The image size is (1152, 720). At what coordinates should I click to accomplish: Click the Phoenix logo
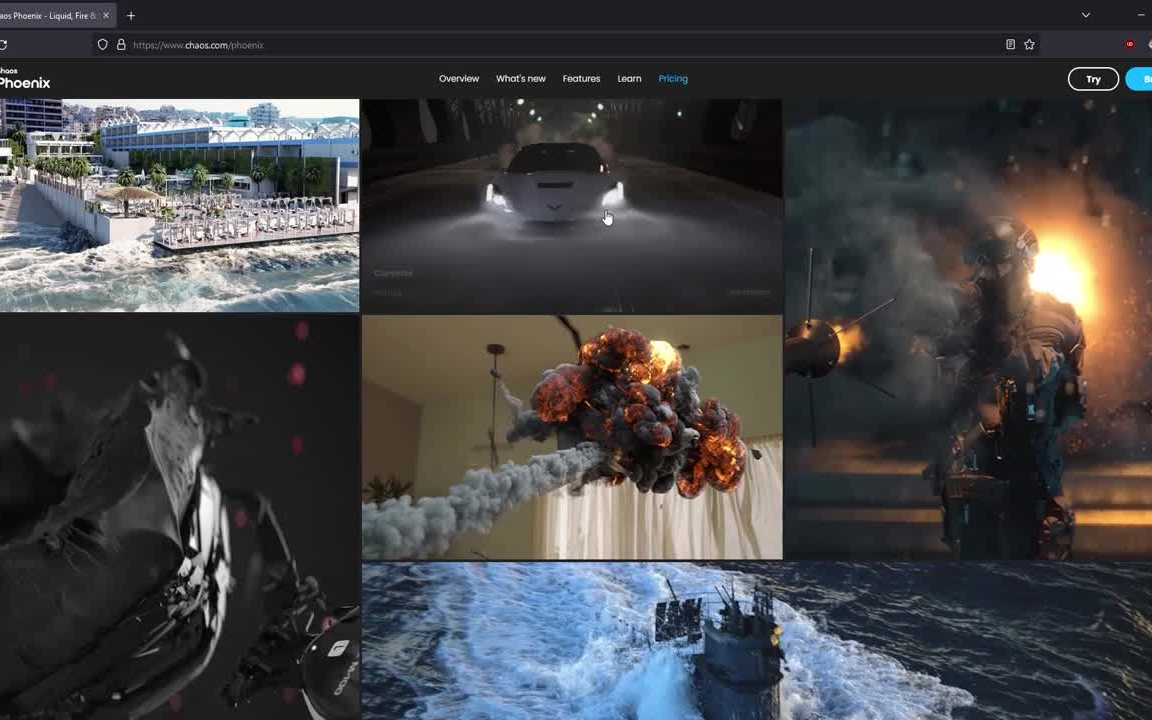pos(24,79)
